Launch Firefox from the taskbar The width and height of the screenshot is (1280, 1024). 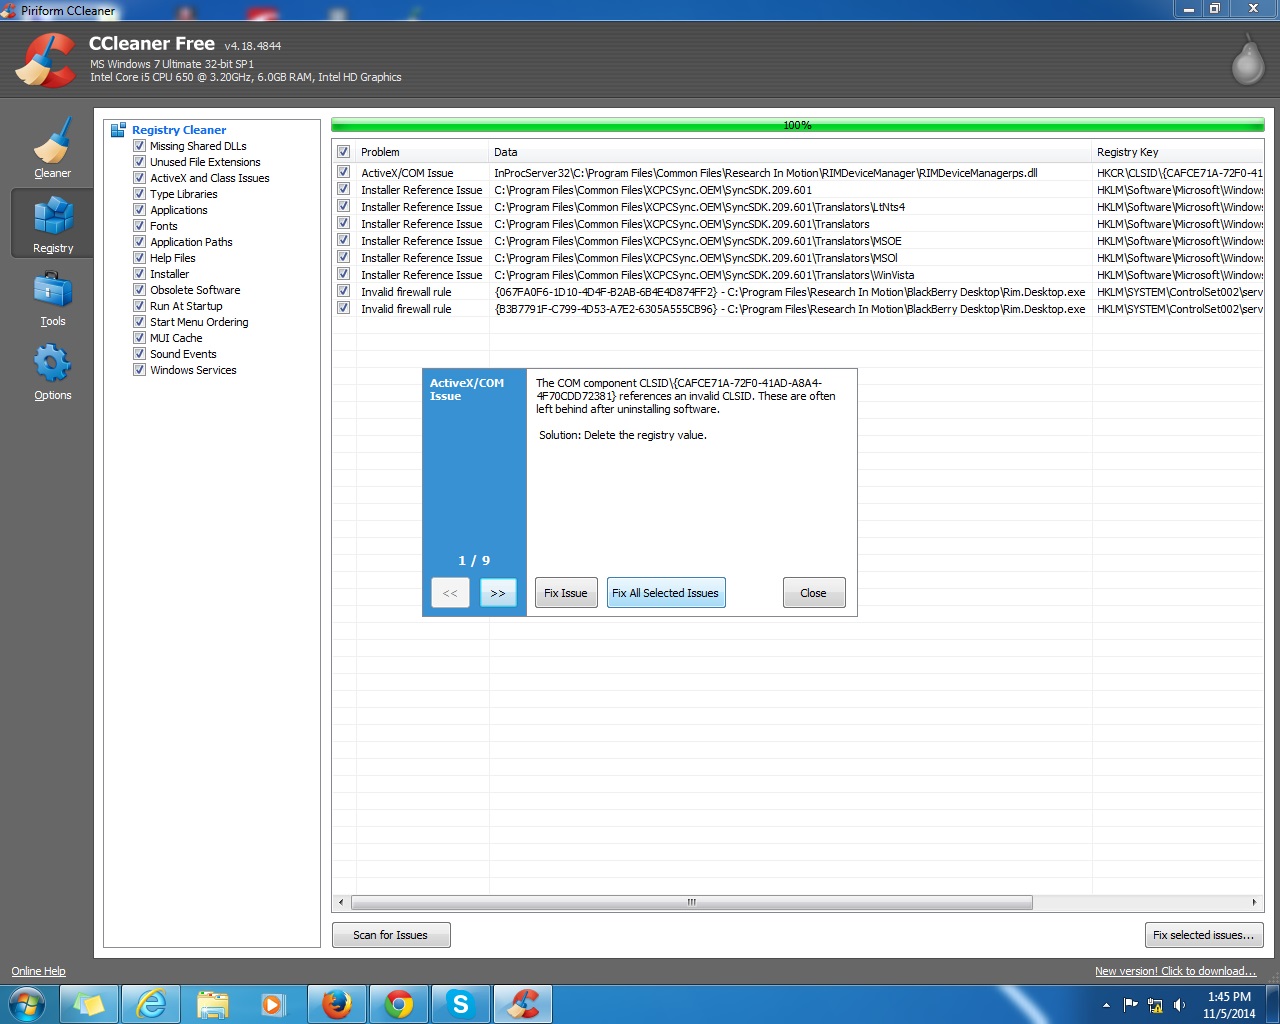point(337,1003)
